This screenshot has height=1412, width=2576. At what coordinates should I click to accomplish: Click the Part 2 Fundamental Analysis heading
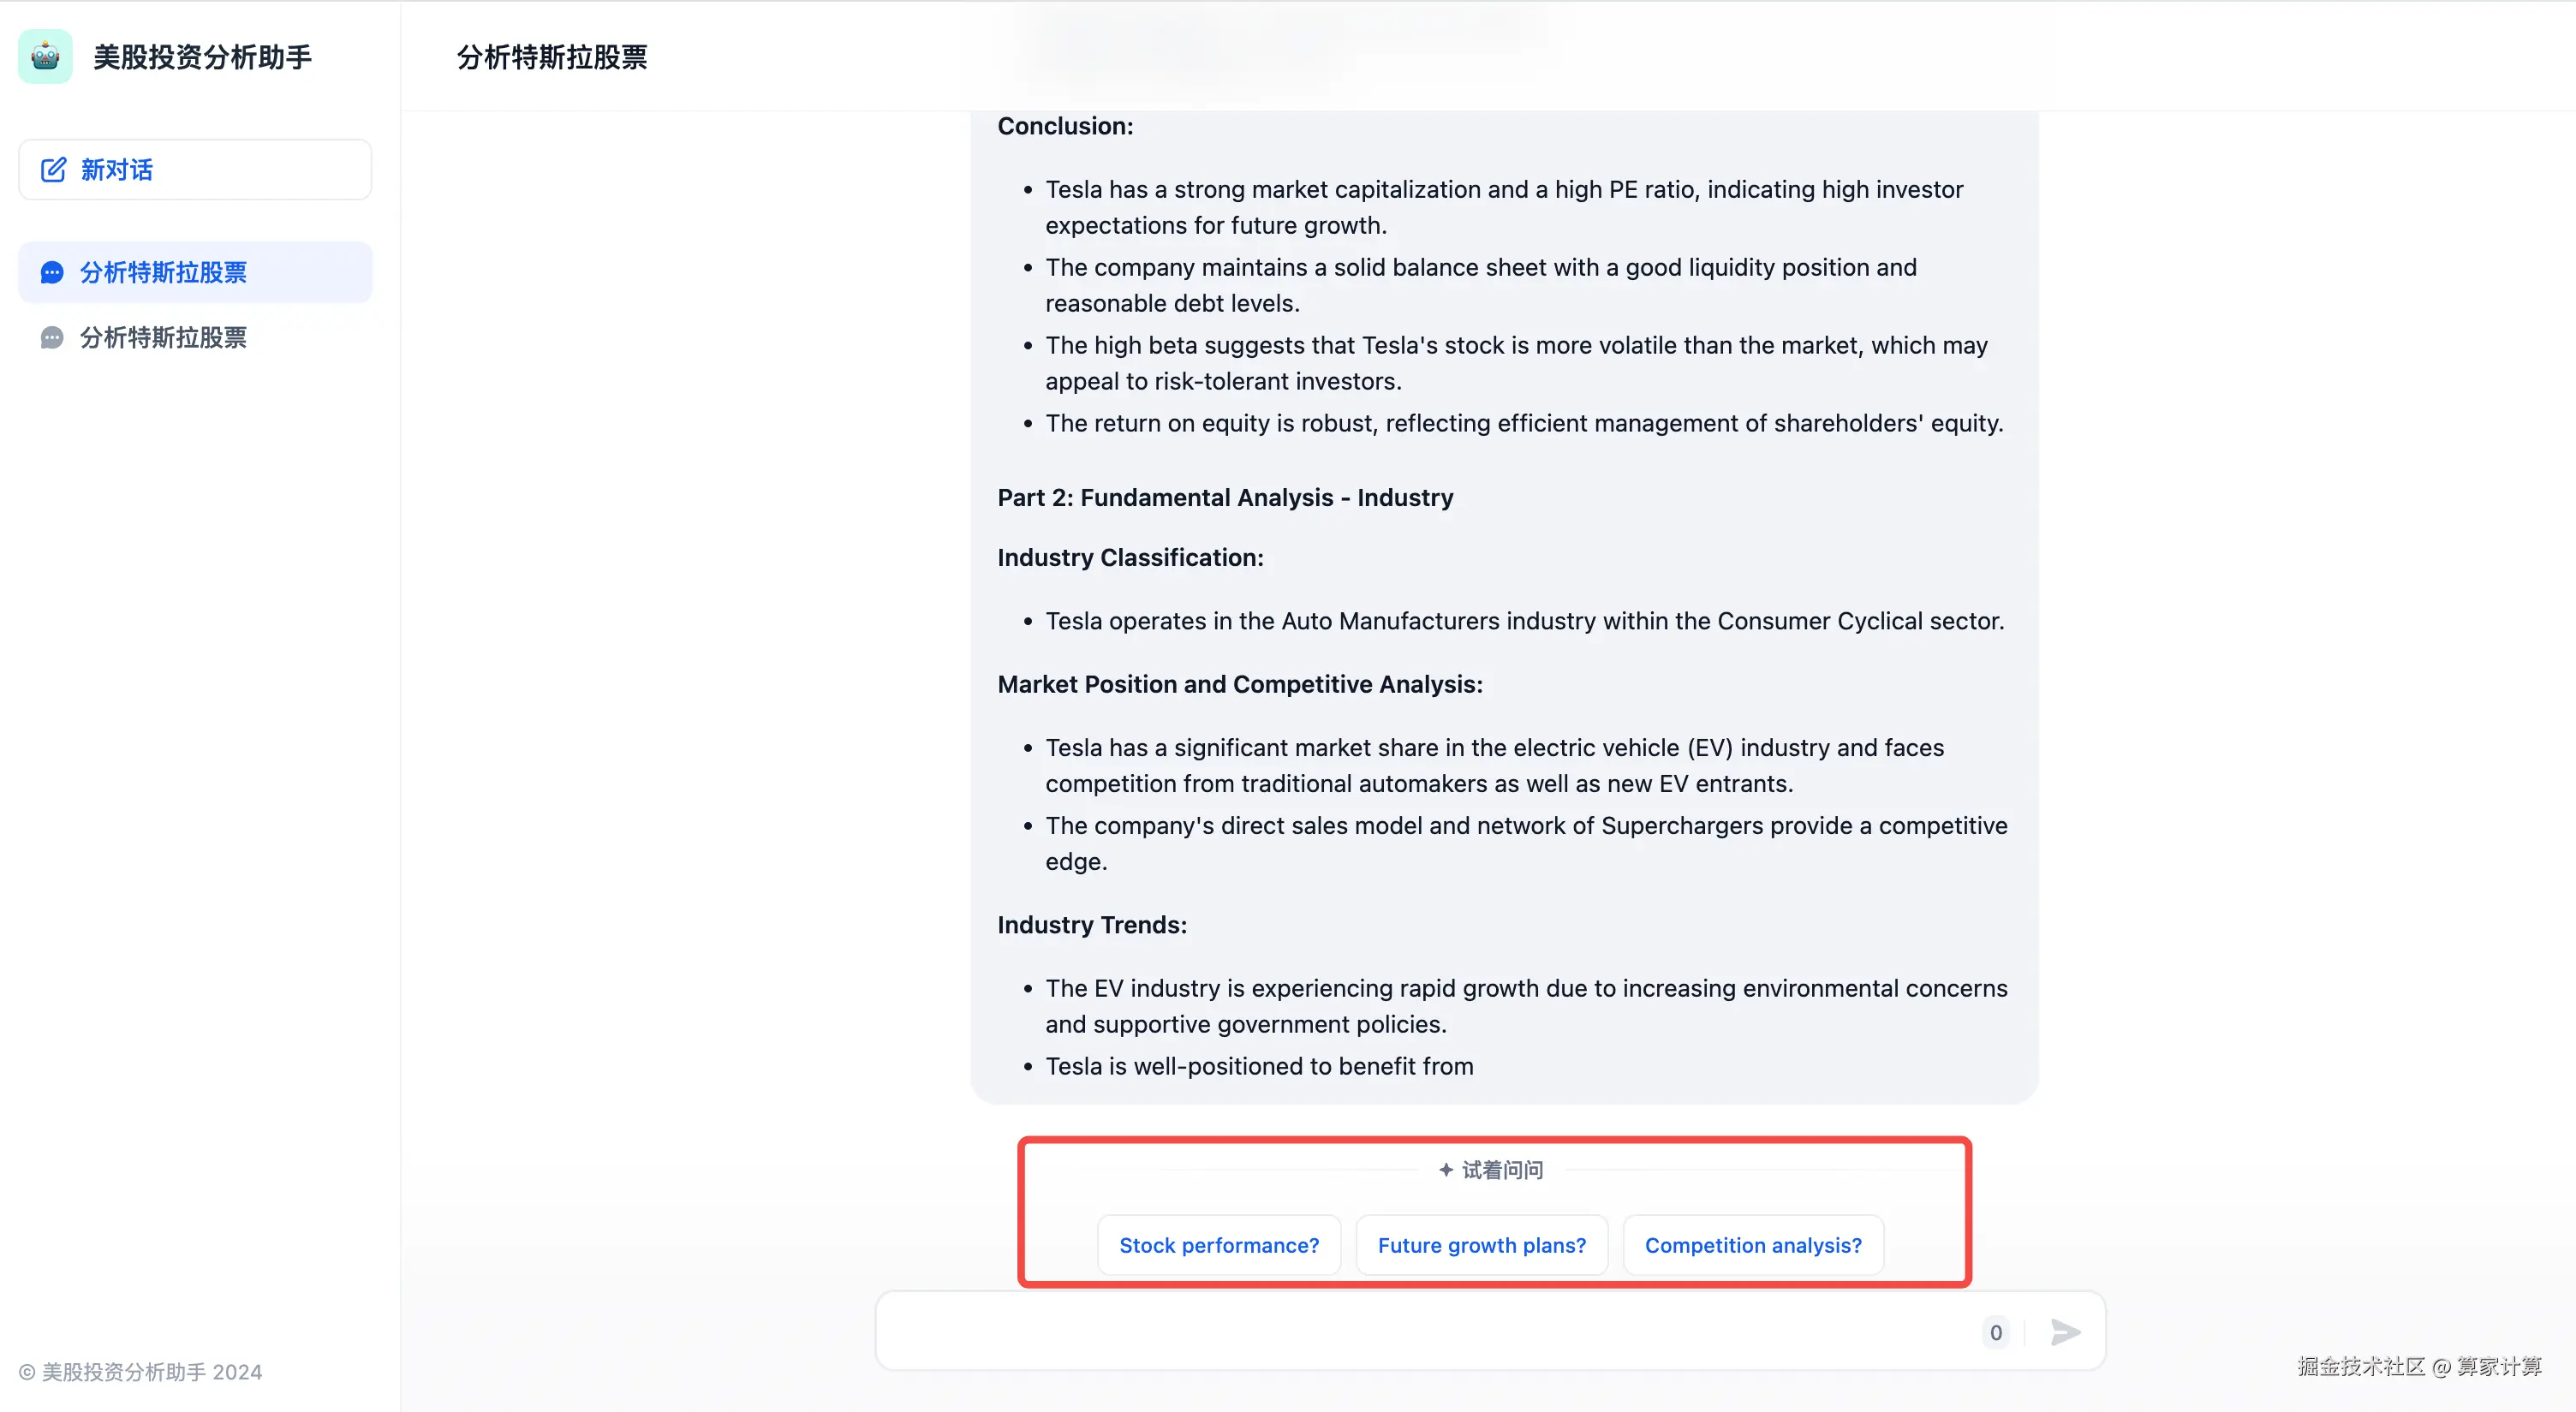[1225, 498]
